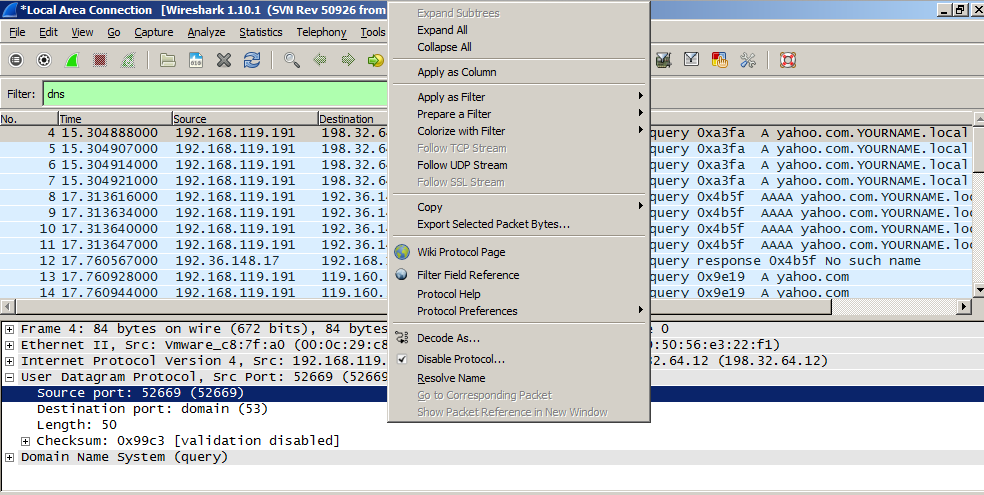Open the capture interfaces list icon
The height and width of the screenshot is (495, 984).
point(16,60)
